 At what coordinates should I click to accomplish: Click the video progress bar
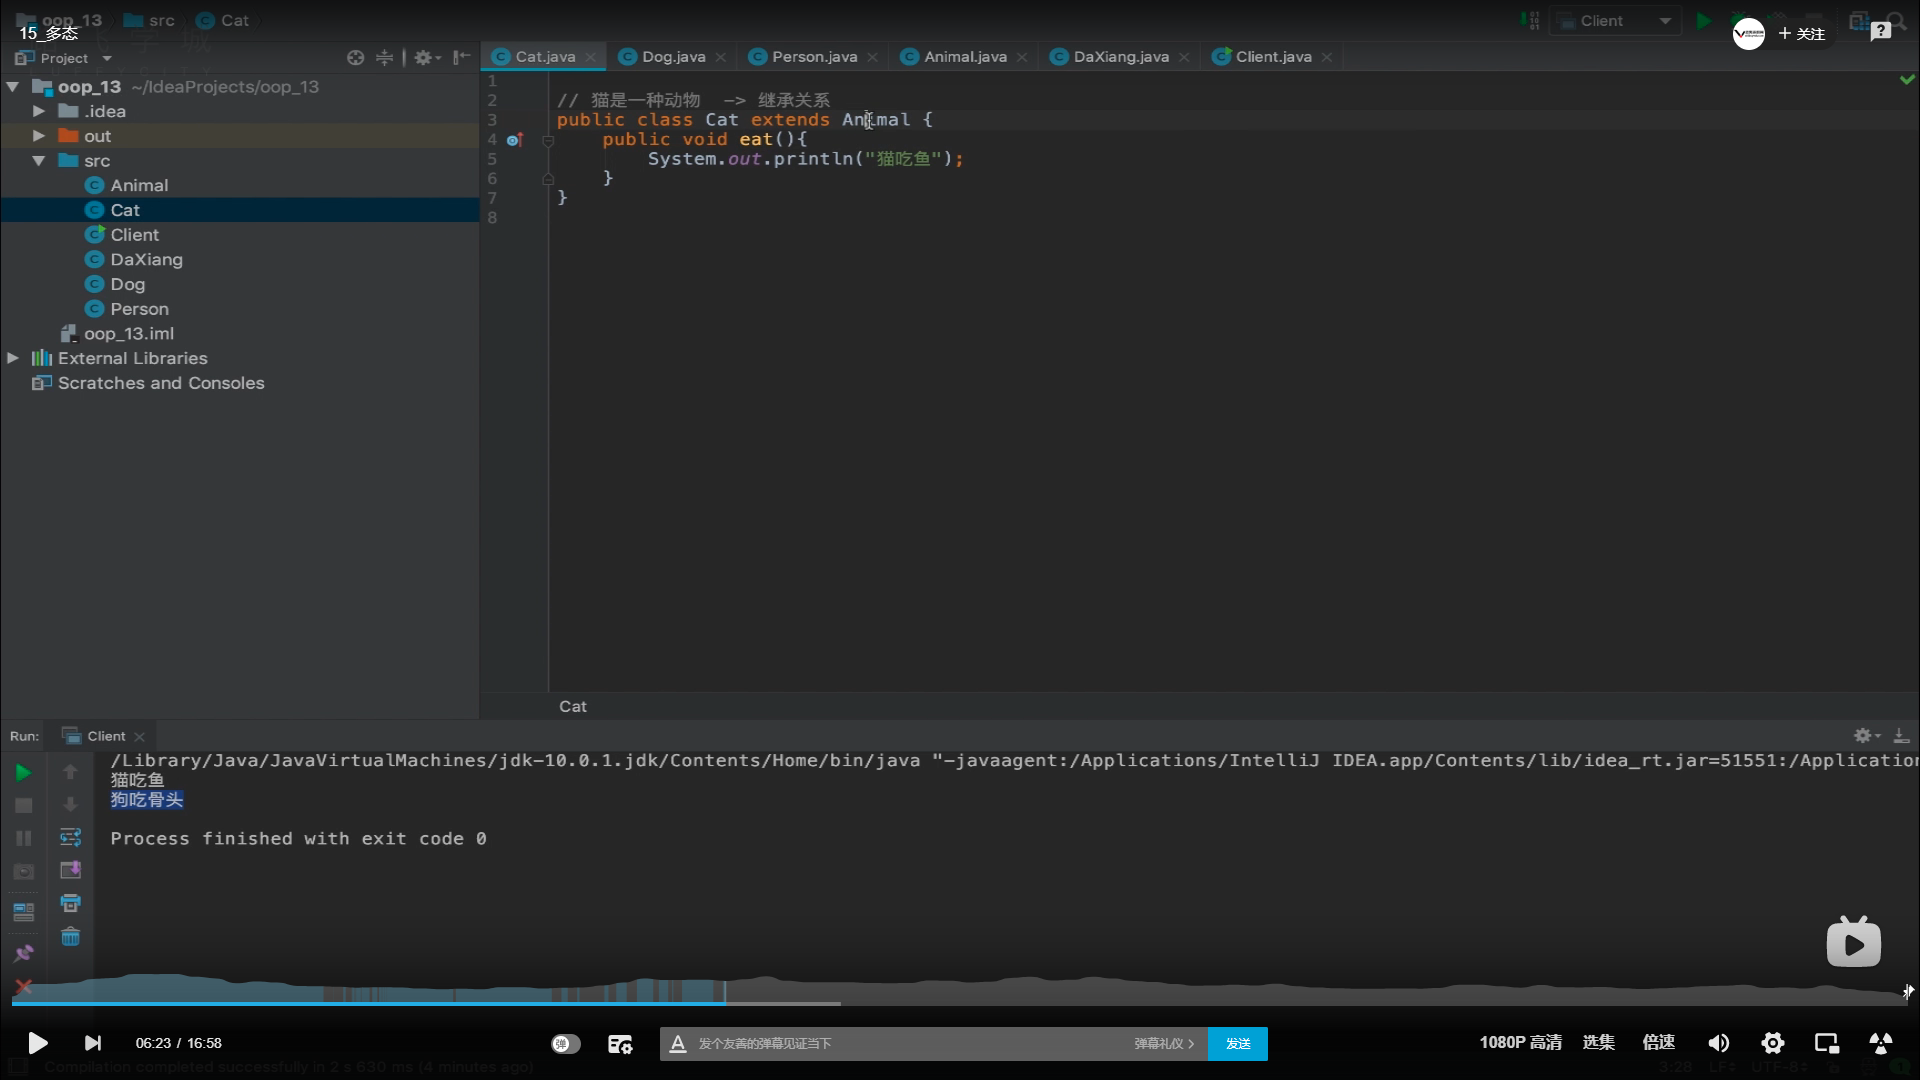[x=960, y=1003]
